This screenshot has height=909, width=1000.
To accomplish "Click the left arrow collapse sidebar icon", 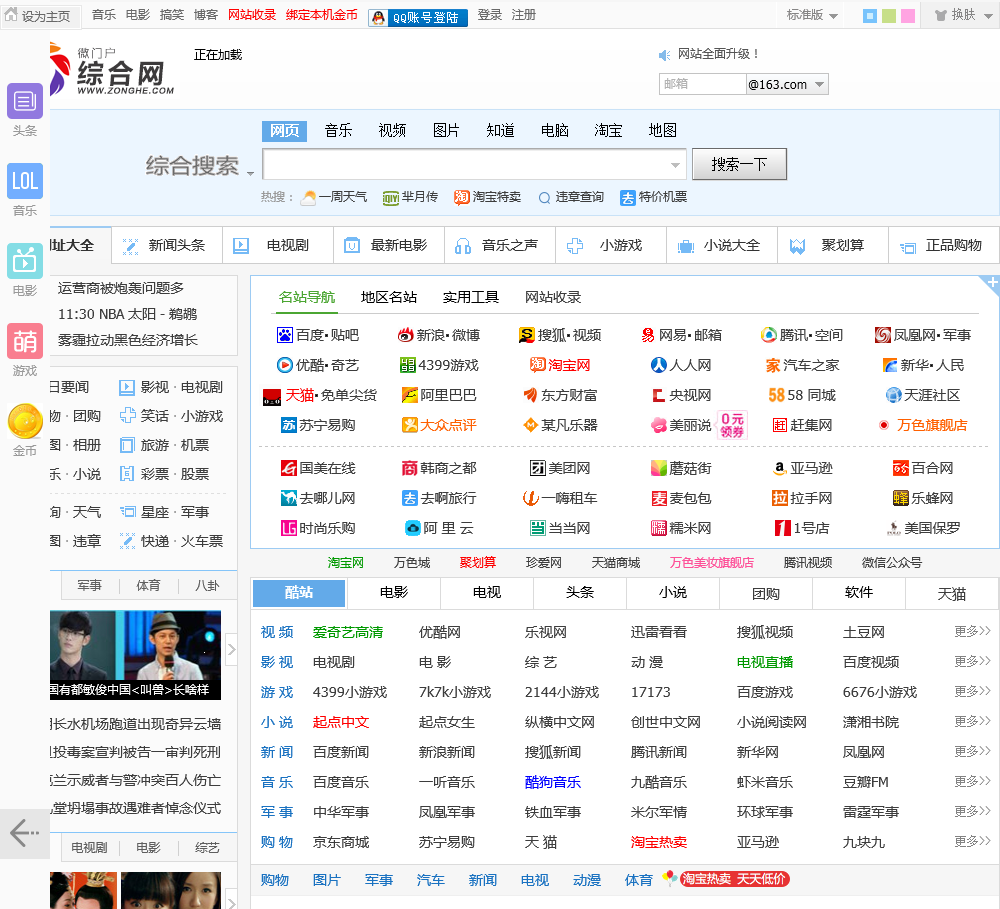I will 24,833.
